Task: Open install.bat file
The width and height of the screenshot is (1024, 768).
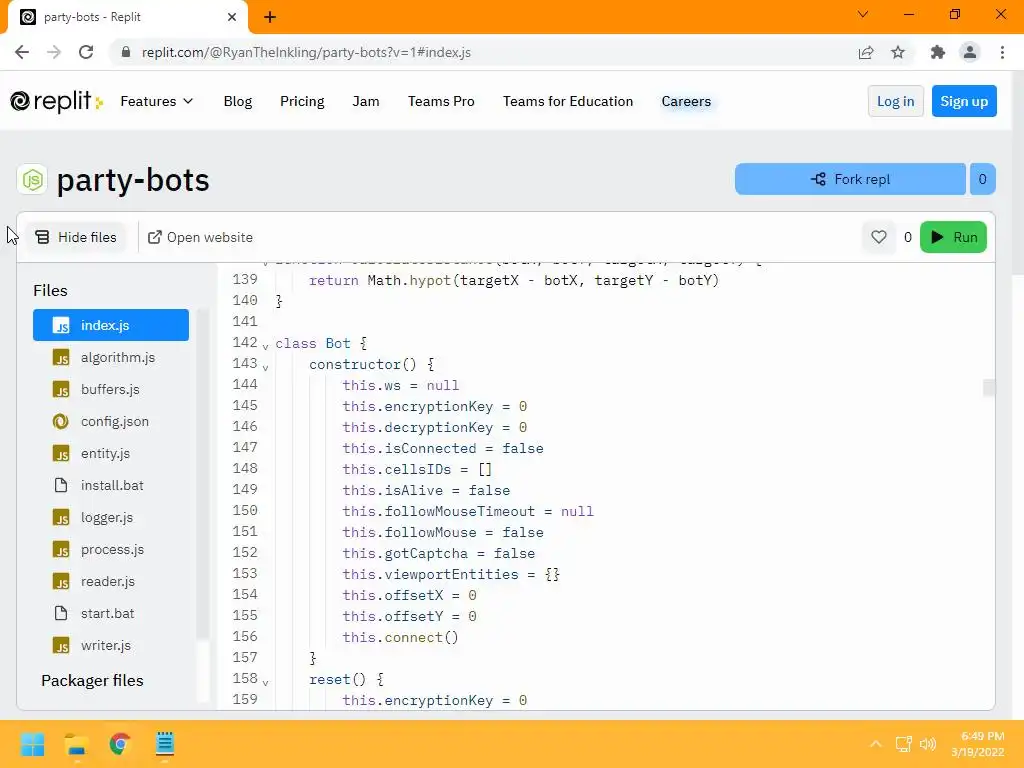Action: coord(110,485)
